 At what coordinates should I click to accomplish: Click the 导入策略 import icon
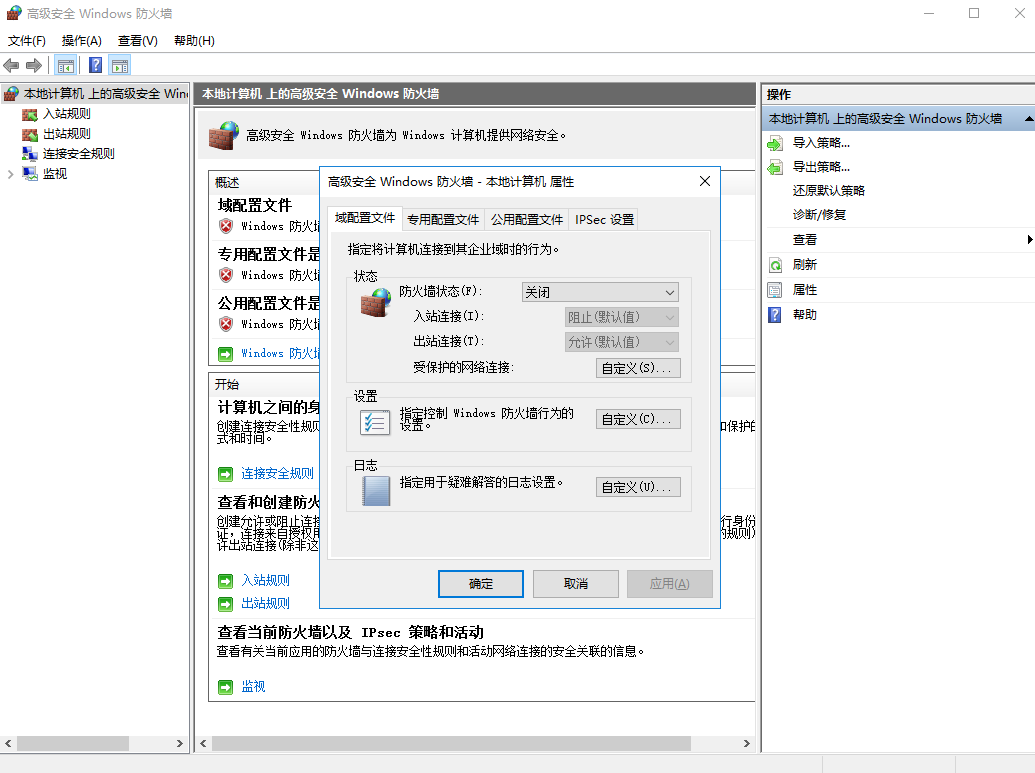pyautogui.click(x=775, y=143)
